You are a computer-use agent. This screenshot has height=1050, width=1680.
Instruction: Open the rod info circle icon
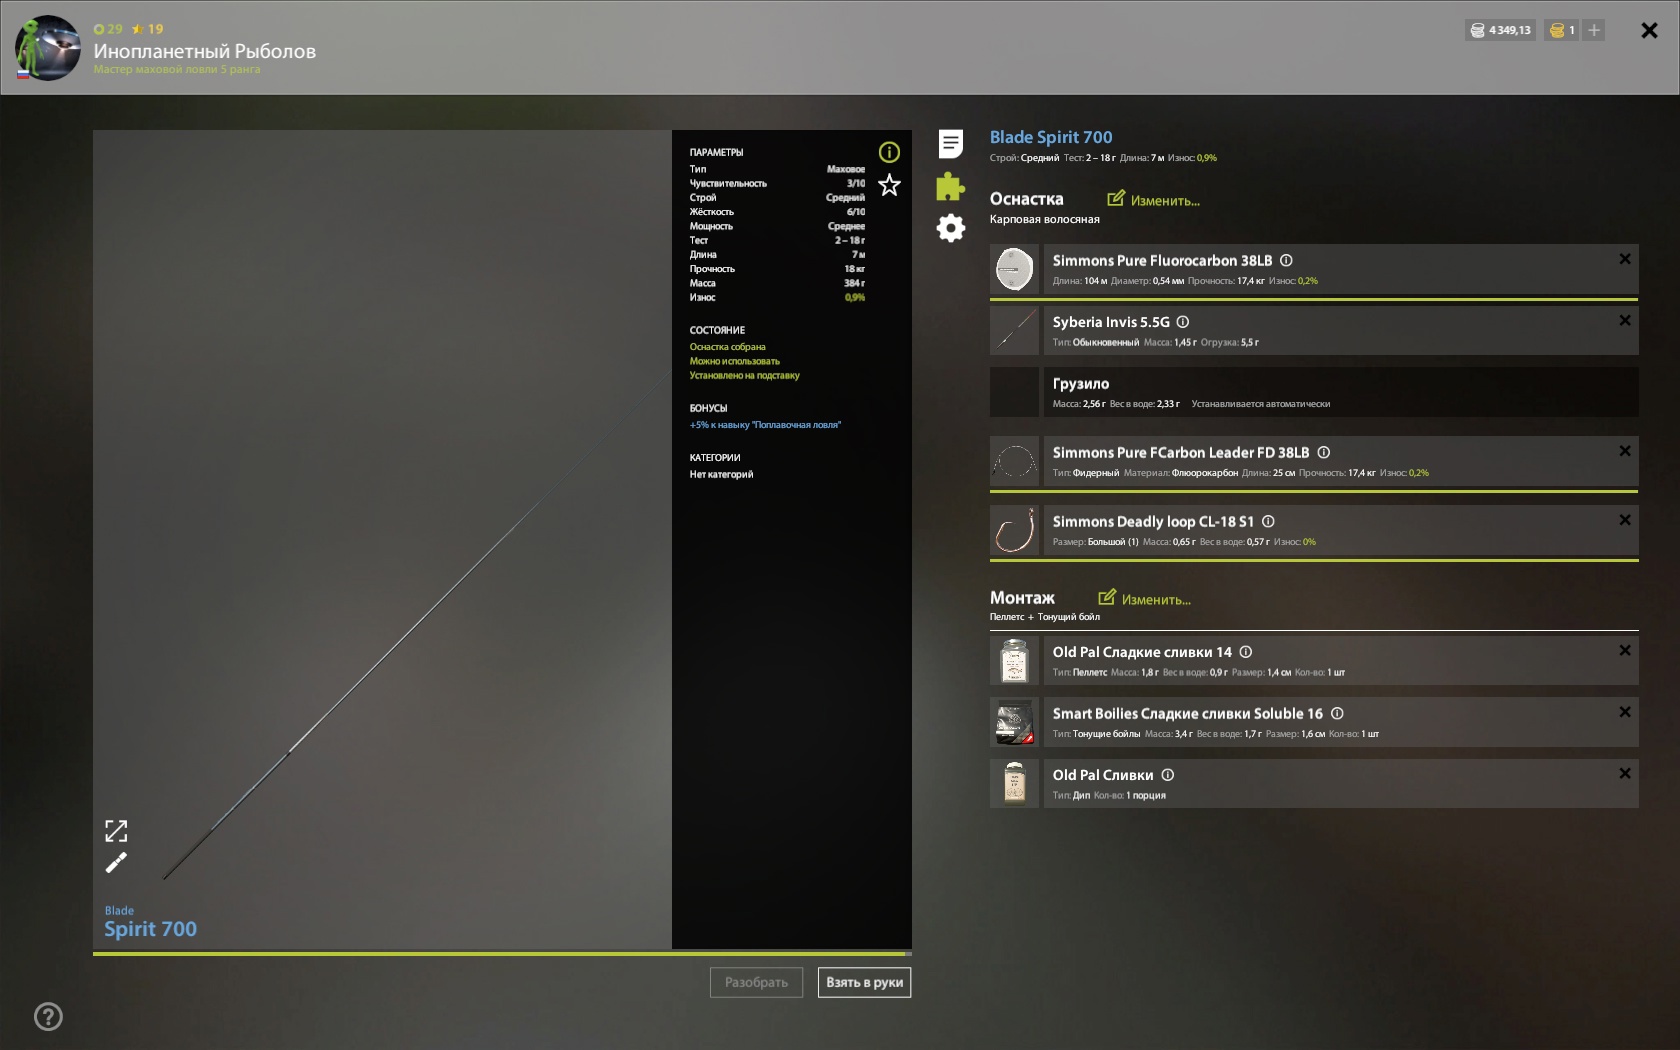889,152
